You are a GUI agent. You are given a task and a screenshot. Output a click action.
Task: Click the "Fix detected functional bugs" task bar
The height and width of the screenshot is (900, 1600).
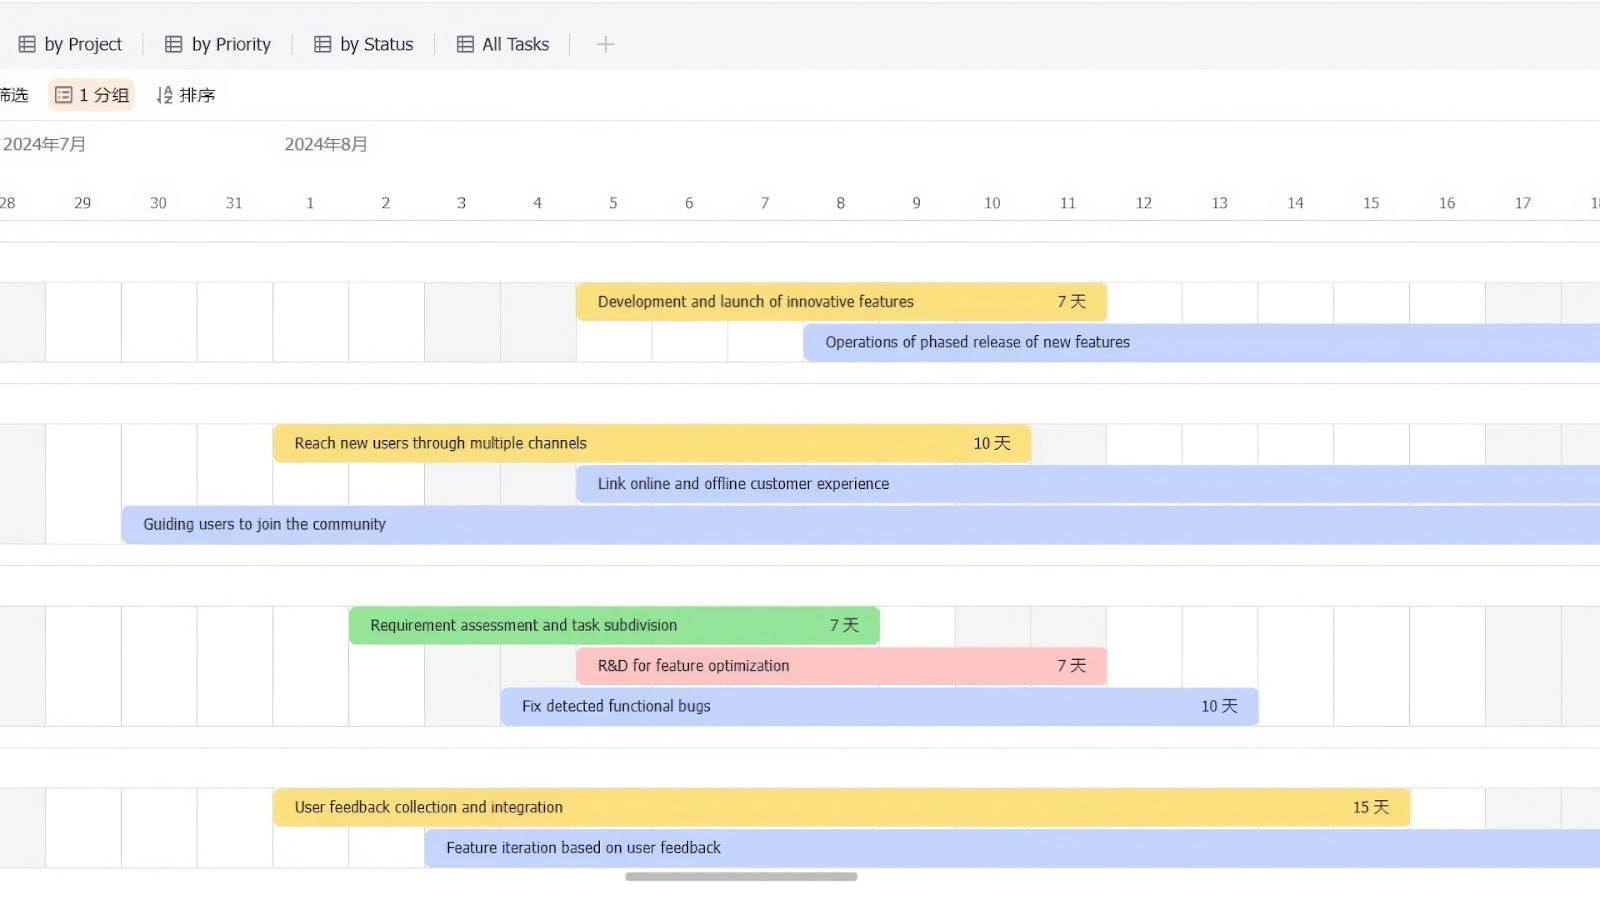pos(878,706)
